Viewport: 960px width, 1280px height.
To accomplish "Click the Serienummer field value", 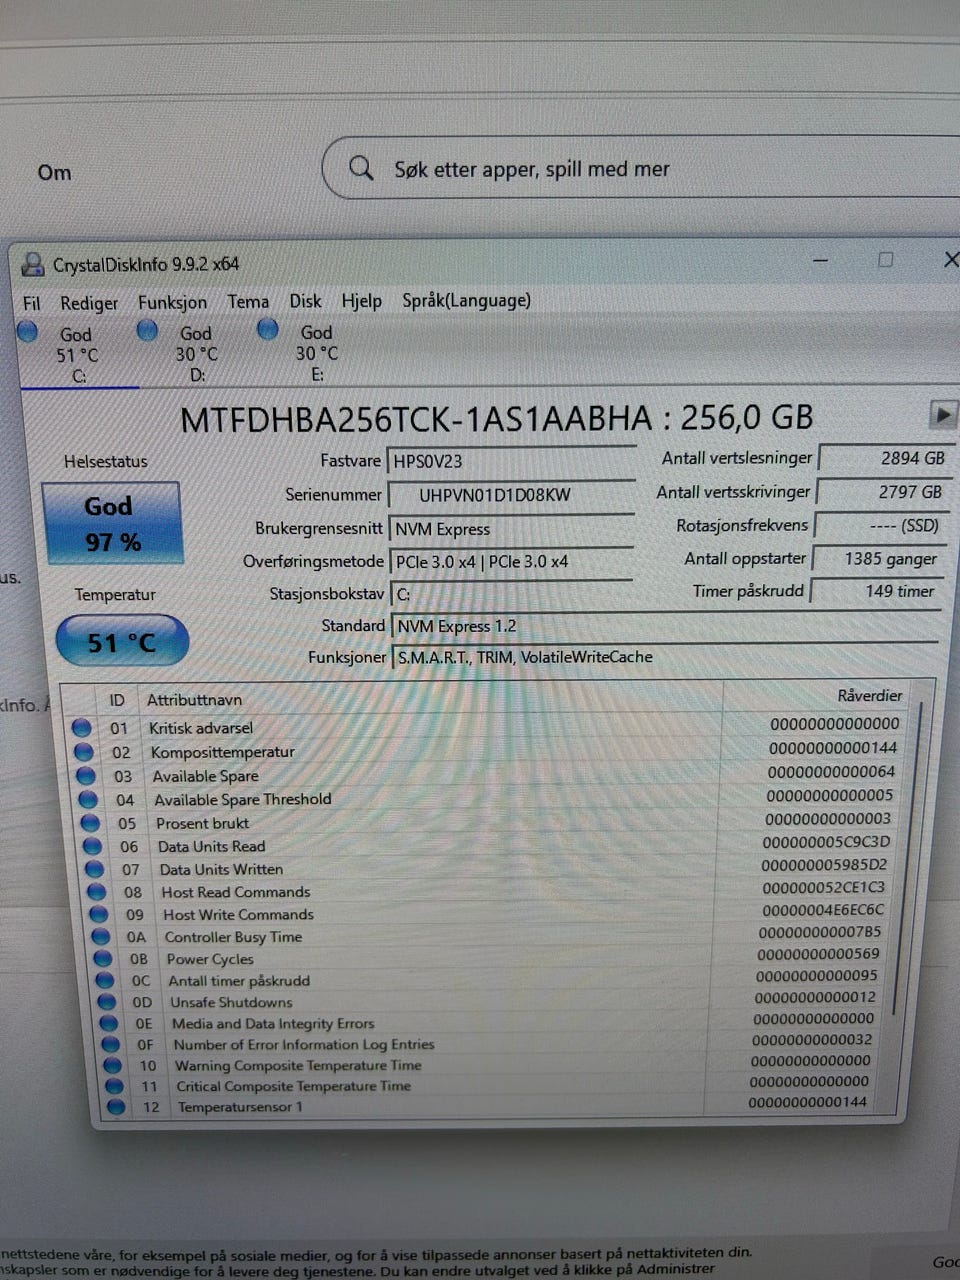I will click(511, 495).
